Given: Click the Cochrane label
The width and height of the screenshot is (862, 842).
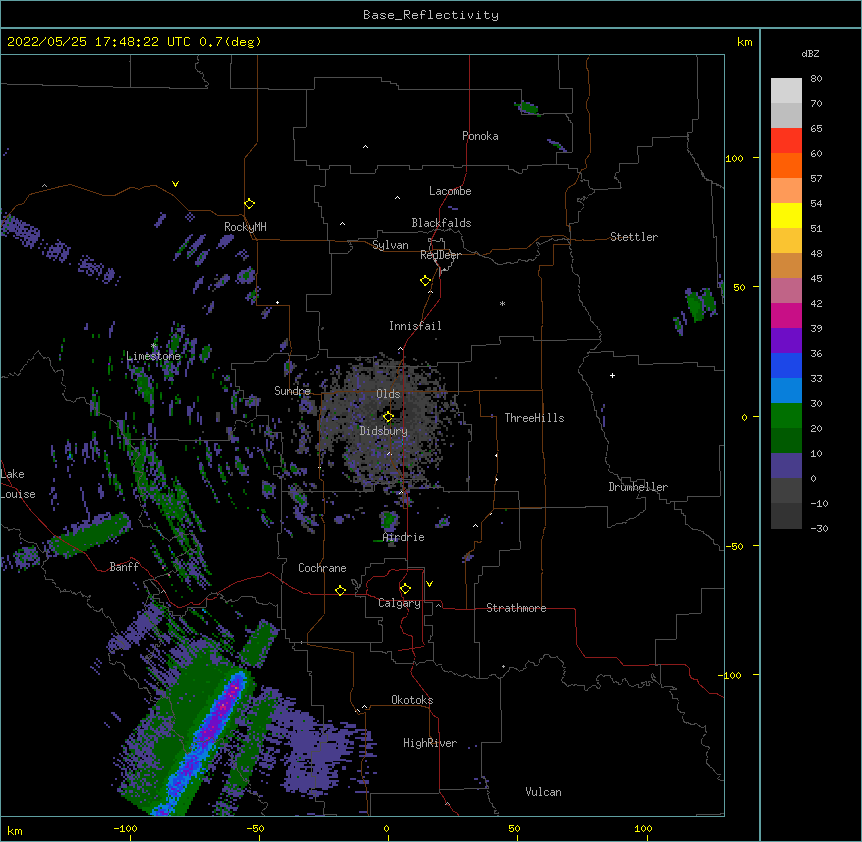Looking at the screenshot, I should click(322, 568).
